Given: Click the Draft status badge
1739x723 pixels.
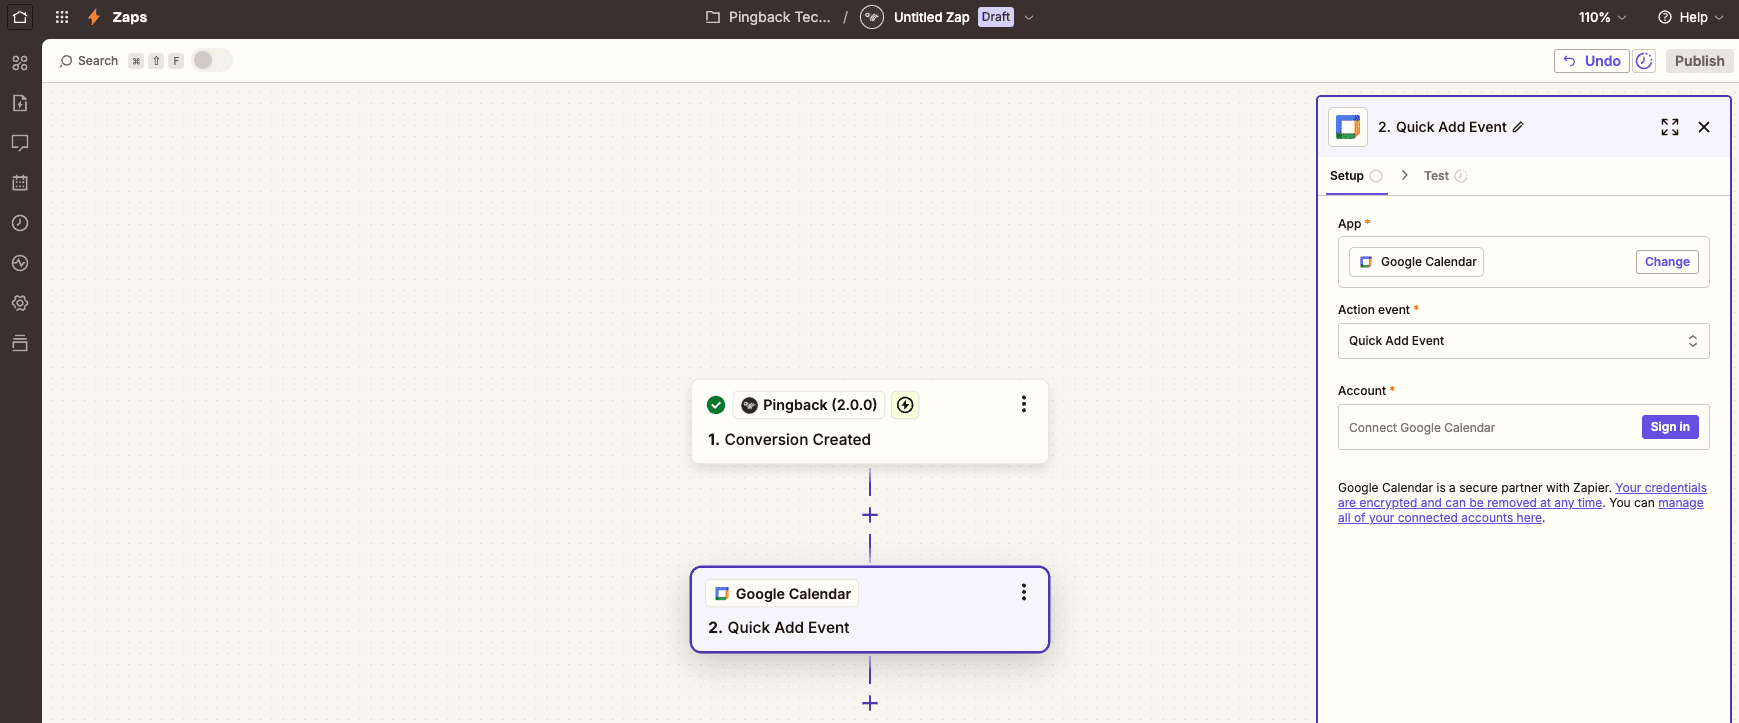Looking at the screenshot, I should click(x=996, y=17).
